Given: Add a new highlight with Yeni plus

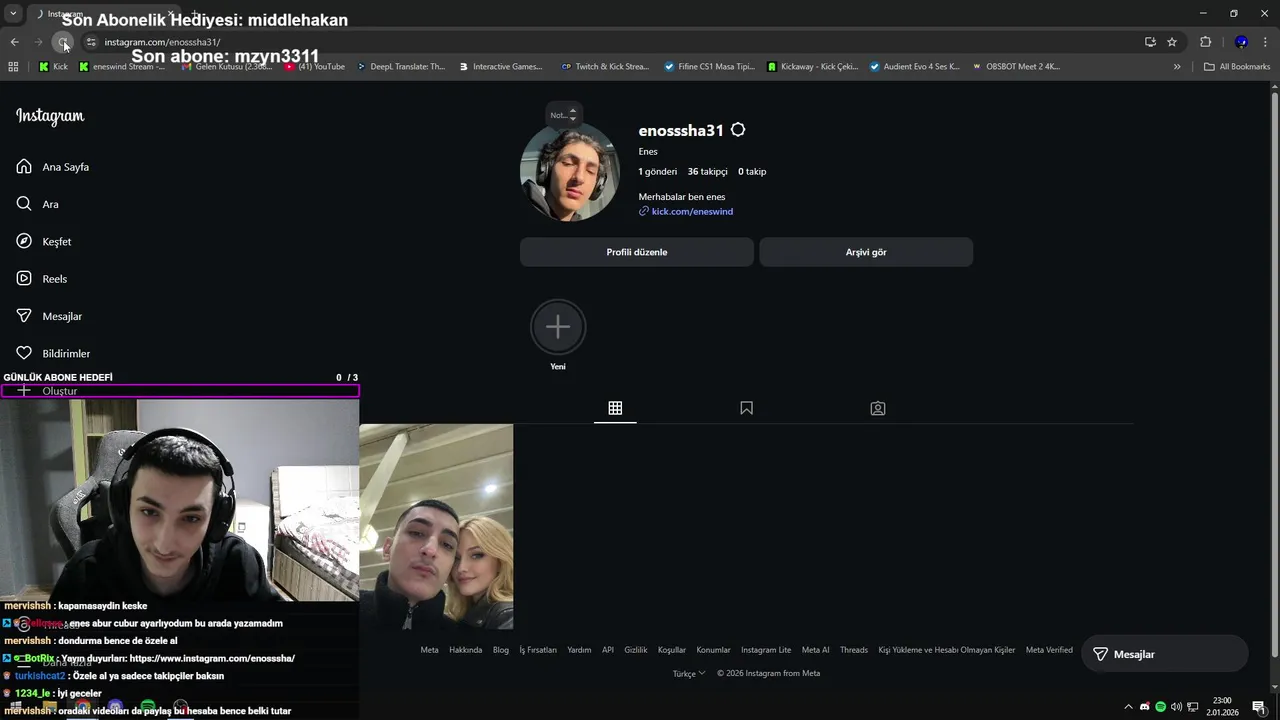Looking at the screenshot, I should (558, 327).
